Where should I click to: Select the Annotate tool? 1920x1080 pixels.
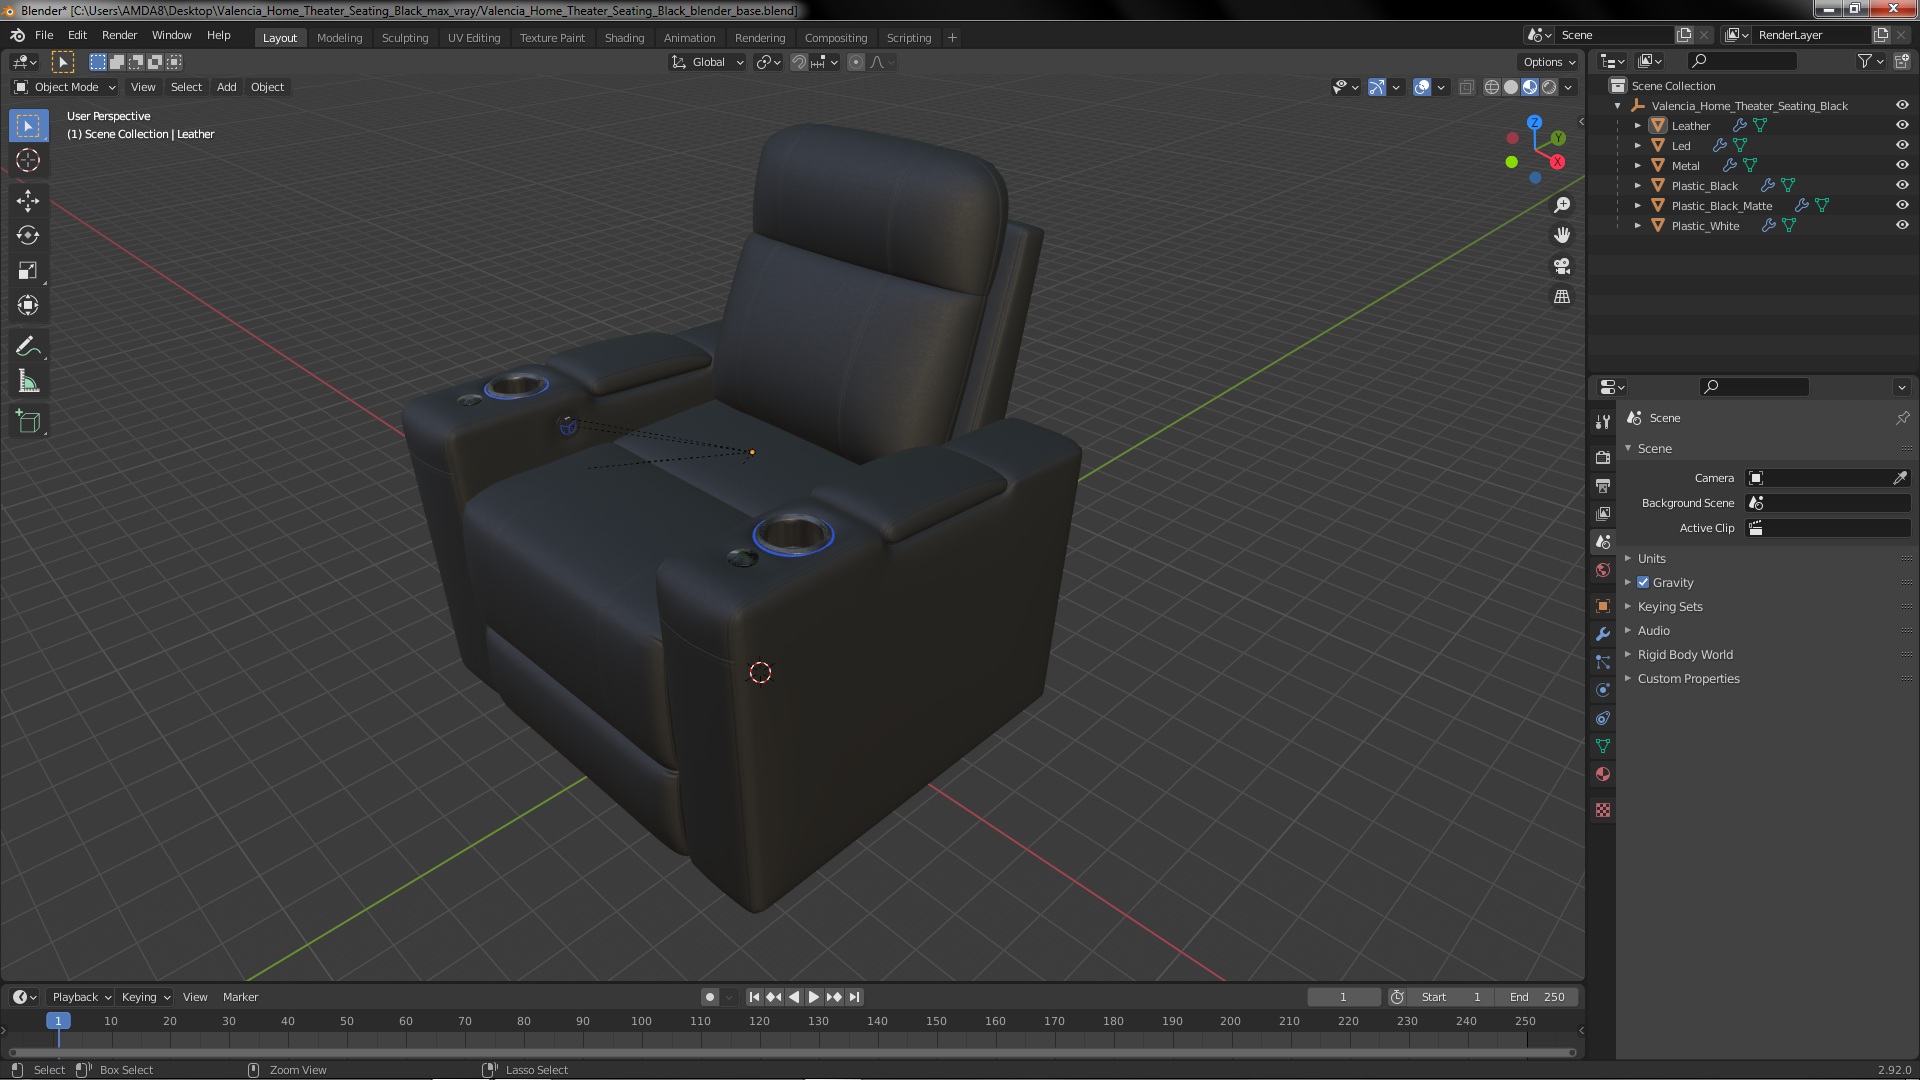point(28,347)
